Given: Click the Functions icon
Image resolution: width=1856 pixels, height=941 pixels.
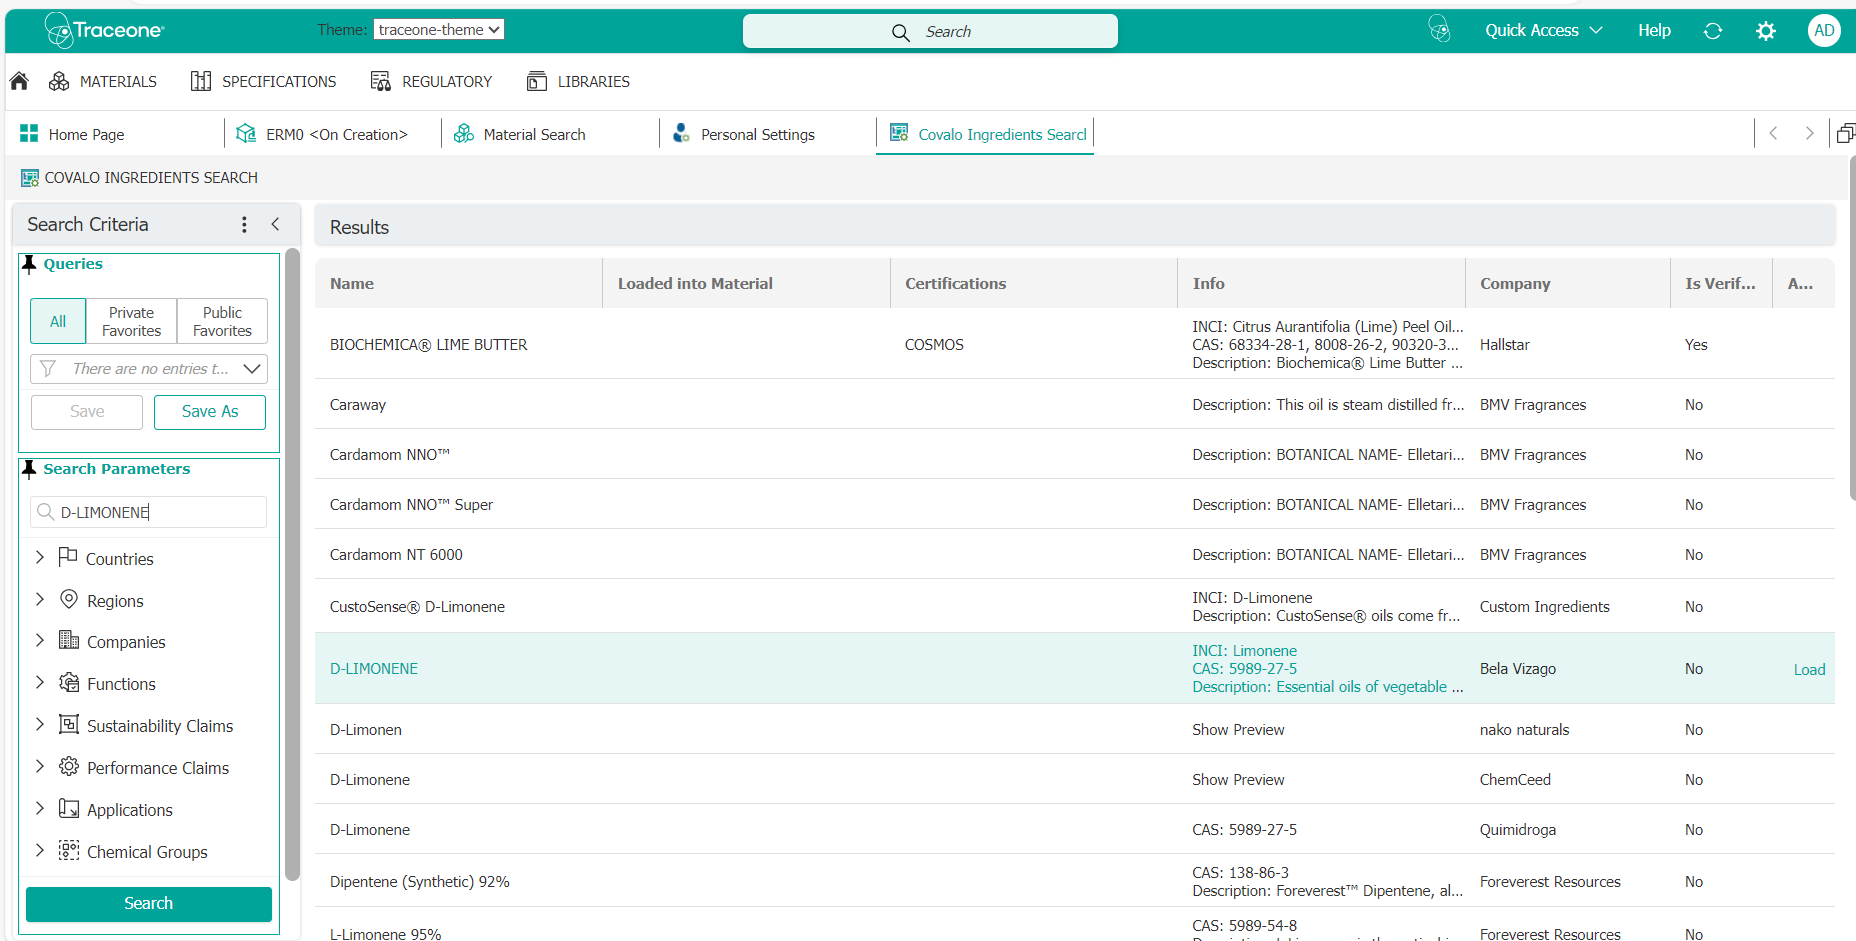Looking at the screenshot, I should (69, 682).
